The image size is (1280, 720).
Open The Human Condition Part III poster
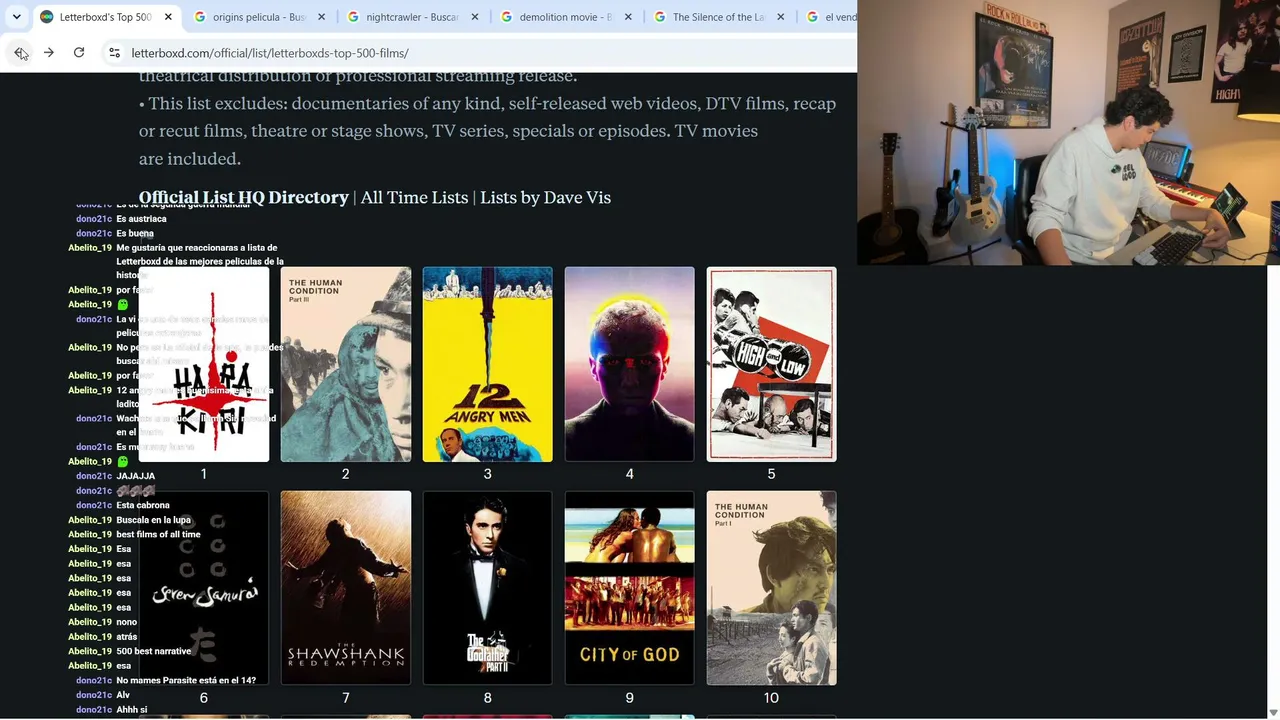point(346,364)
